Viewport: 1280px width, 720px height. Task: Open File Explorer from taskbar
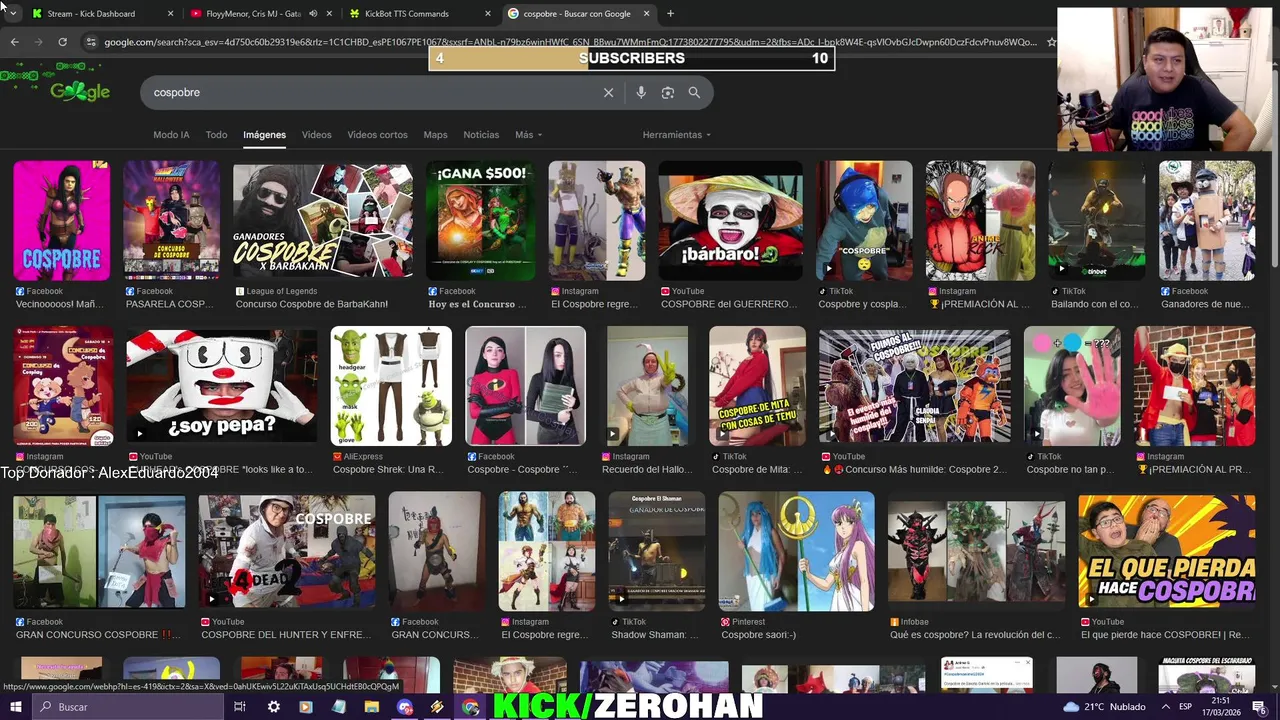pos(372,707)
